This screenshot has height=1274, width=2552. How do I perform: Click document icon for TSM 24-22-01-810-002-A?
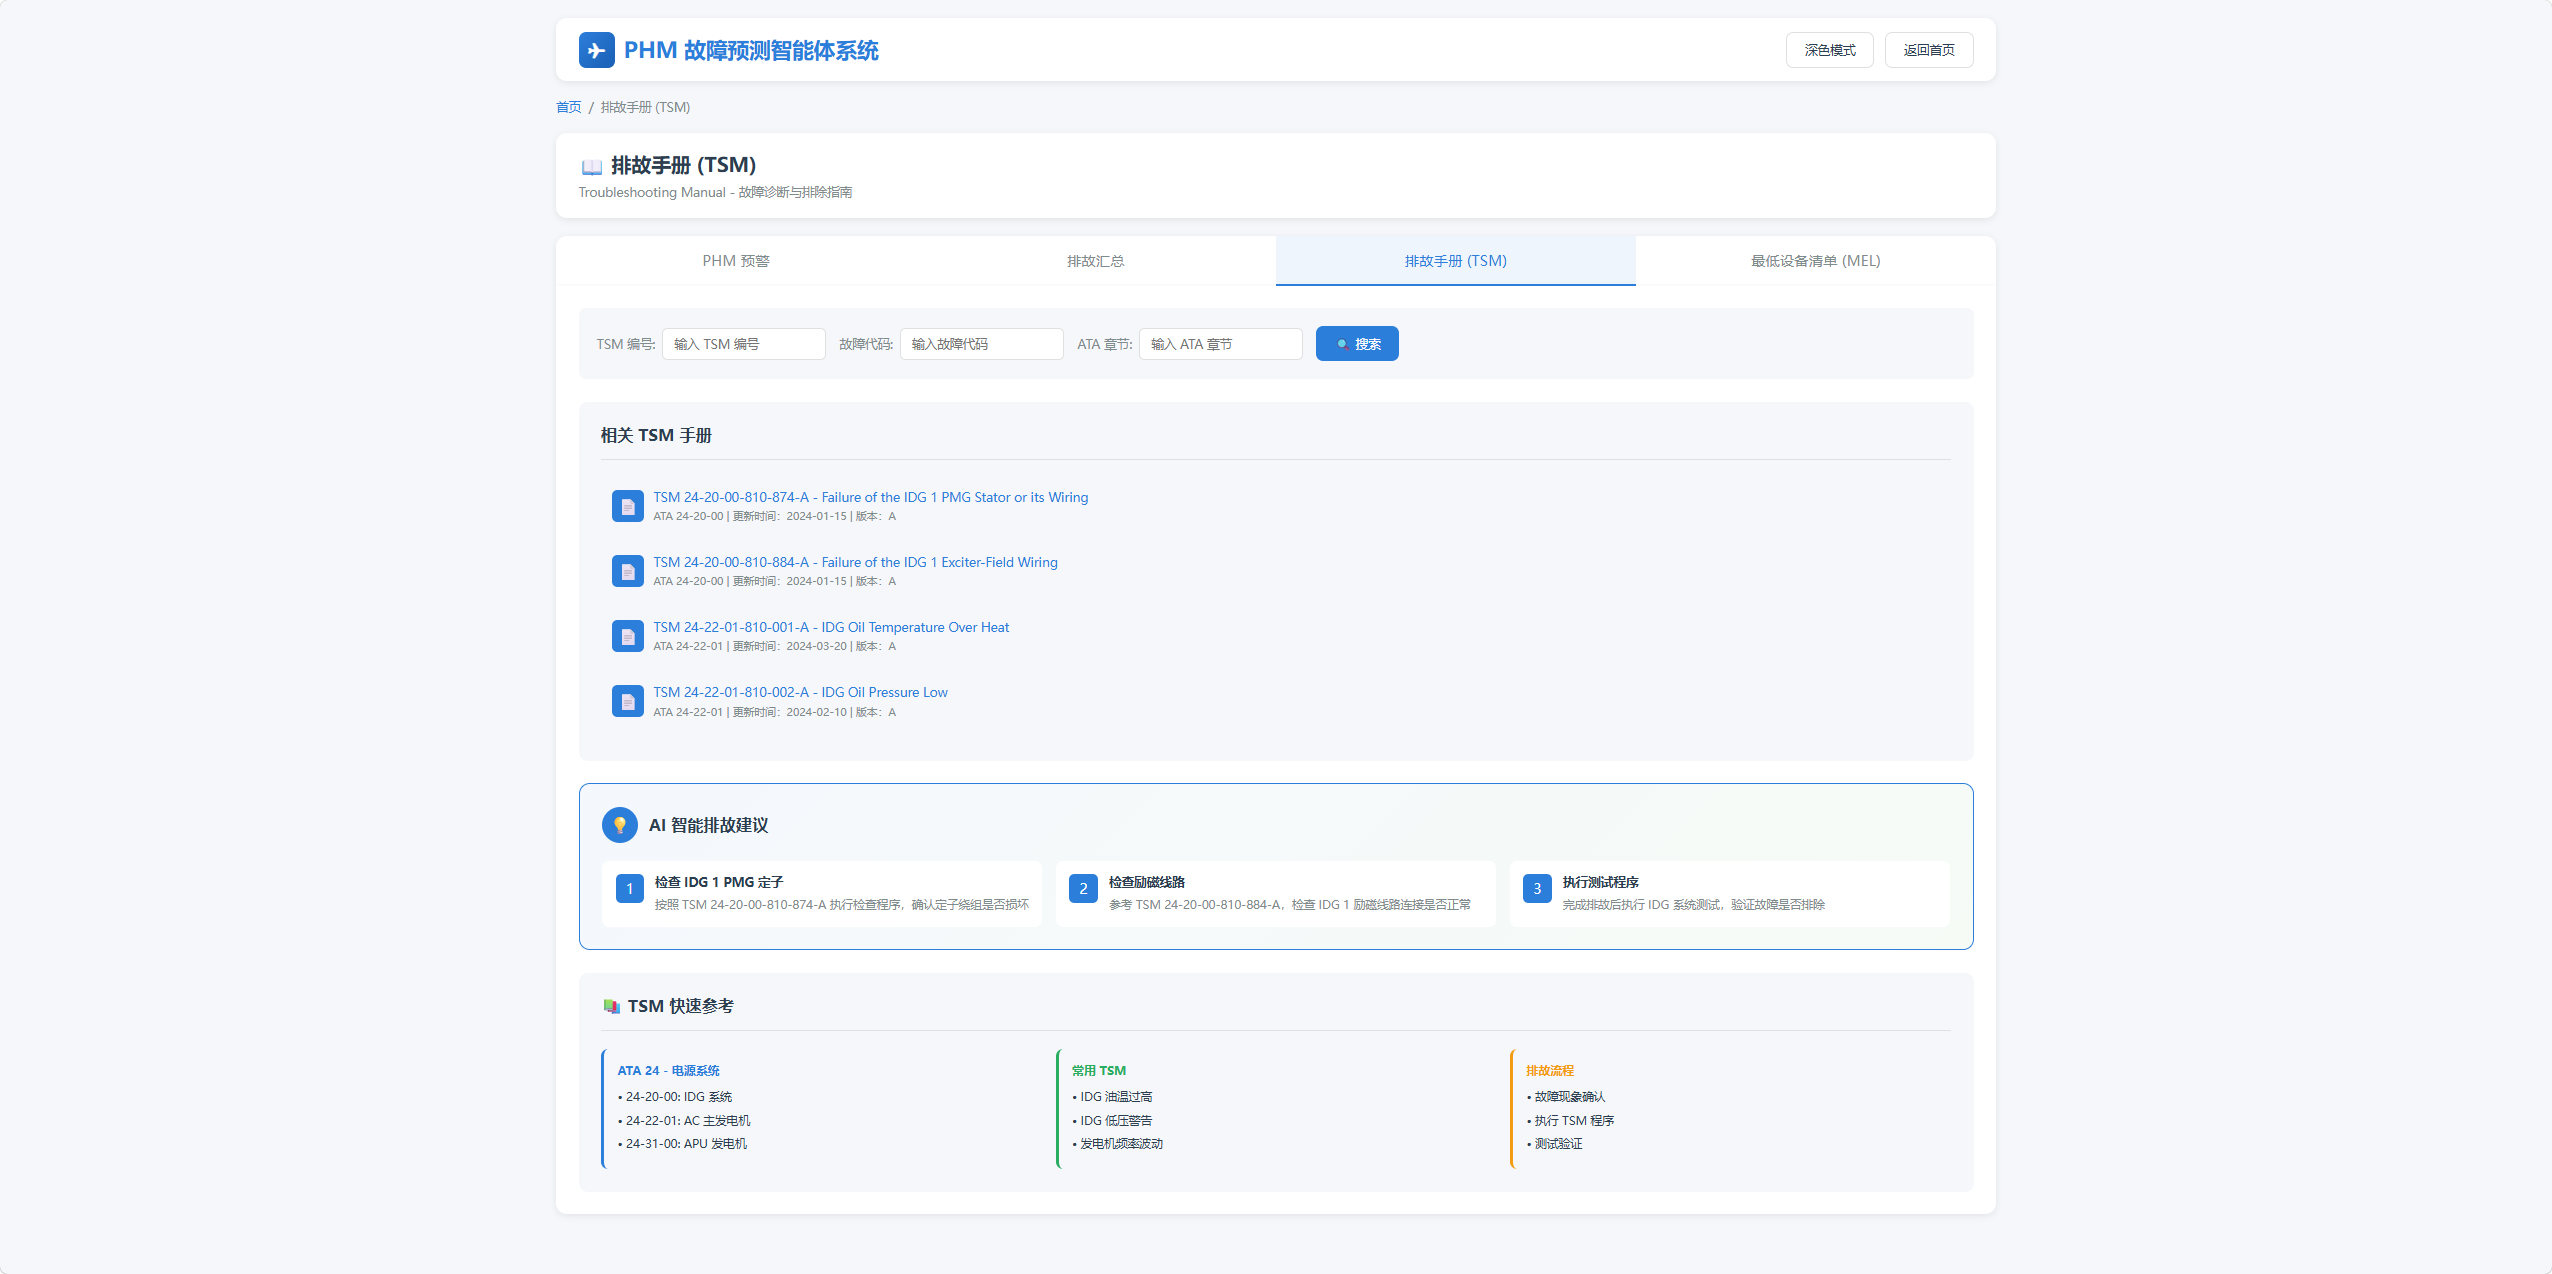tap(628, 701)
